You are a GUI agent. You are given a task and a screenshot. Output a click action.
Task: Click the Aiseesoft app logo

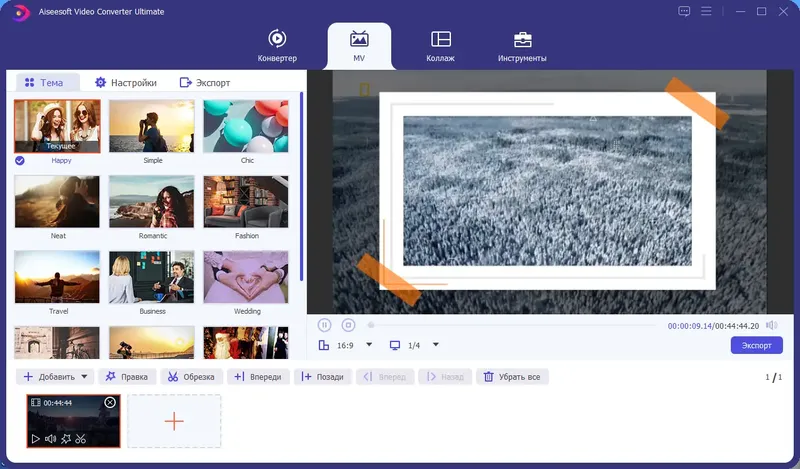(x=21, y=12)
